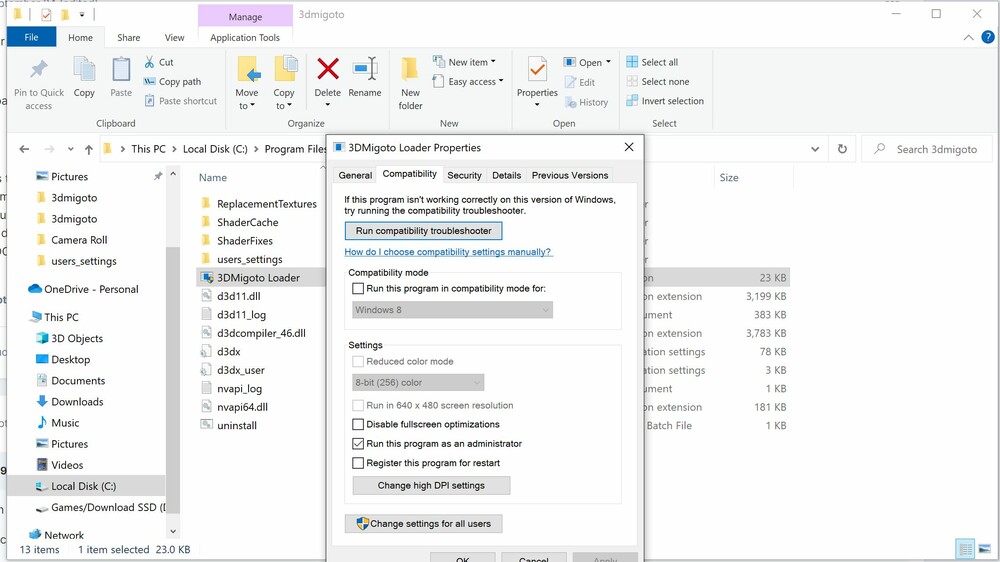Switch to large icons view button

[986, 549]
